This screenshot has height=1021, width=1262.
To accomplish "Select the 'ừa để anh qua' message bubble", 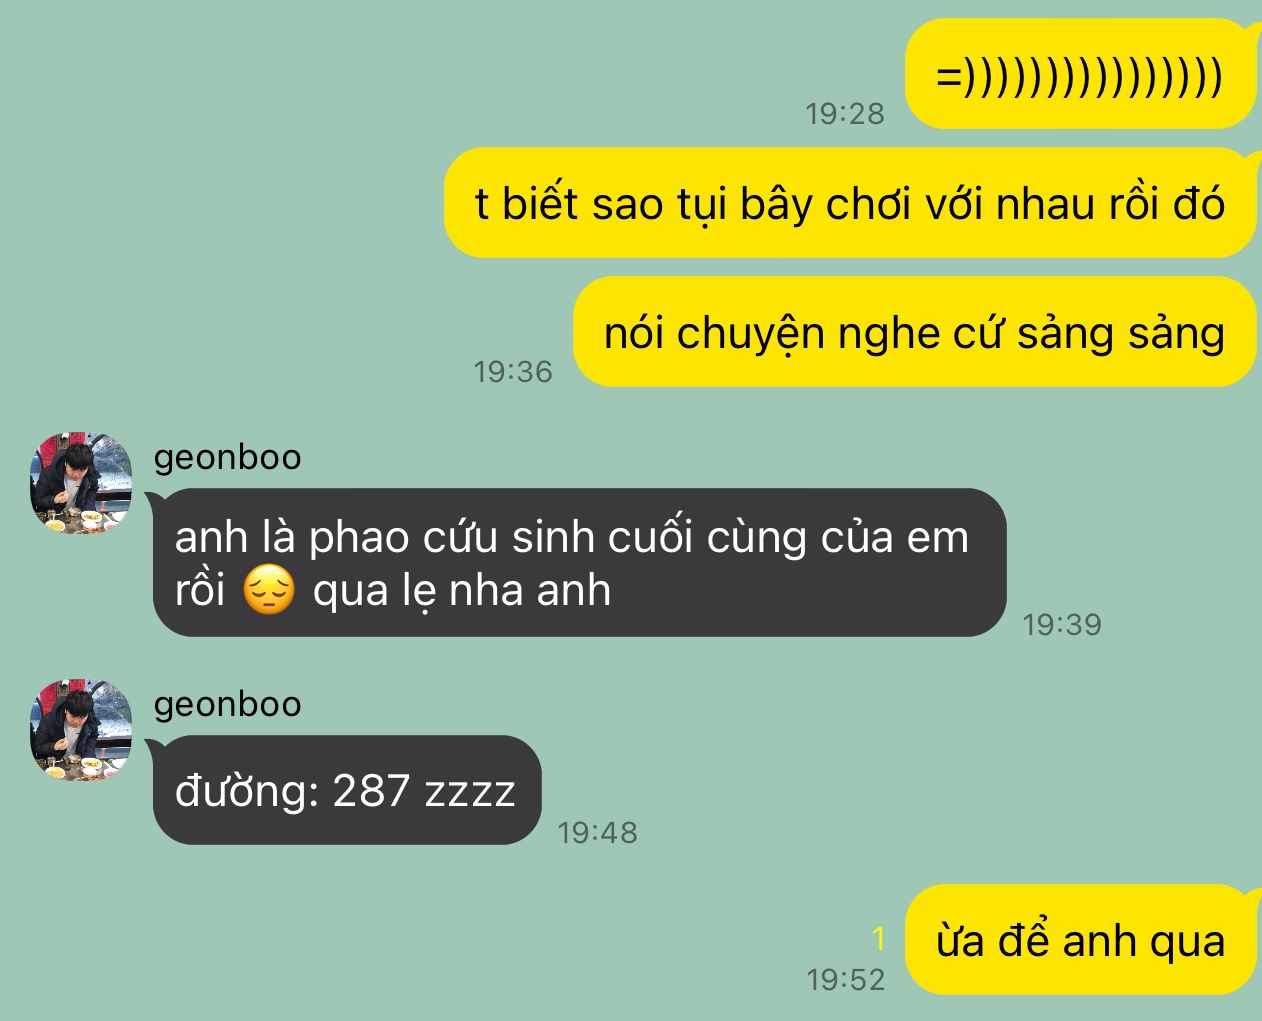I will (1080, 940).
